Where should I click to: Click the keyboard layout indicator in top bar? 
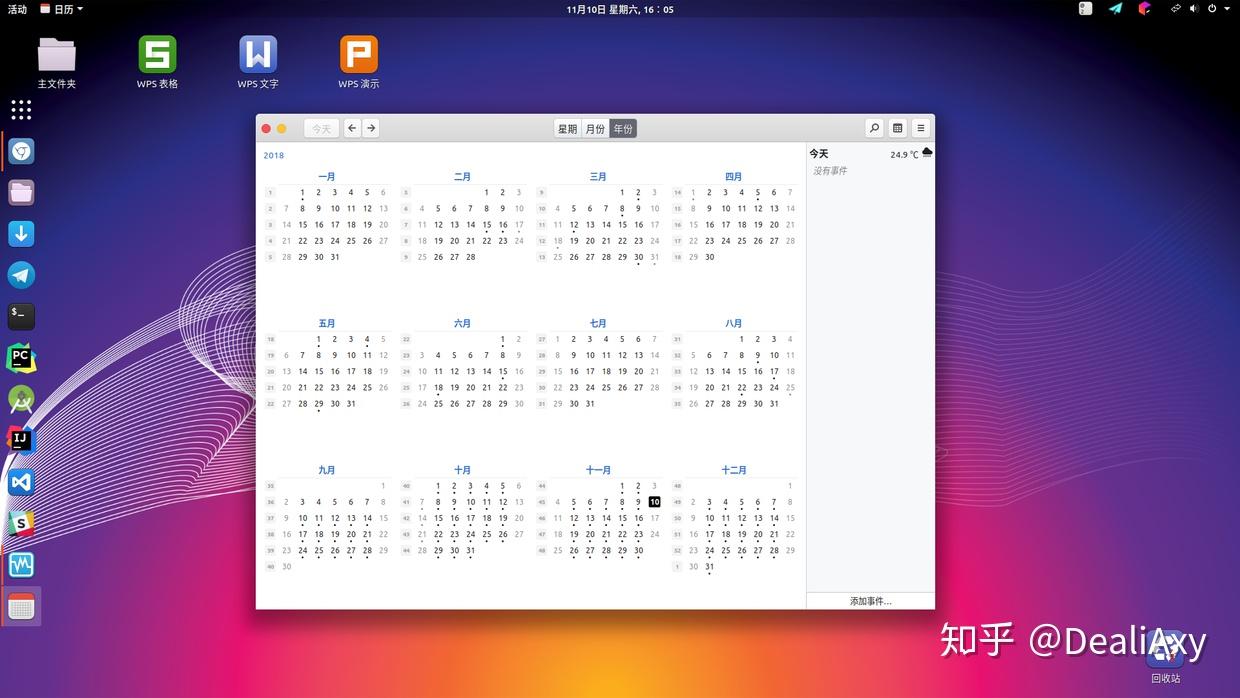coord(1084,9)
